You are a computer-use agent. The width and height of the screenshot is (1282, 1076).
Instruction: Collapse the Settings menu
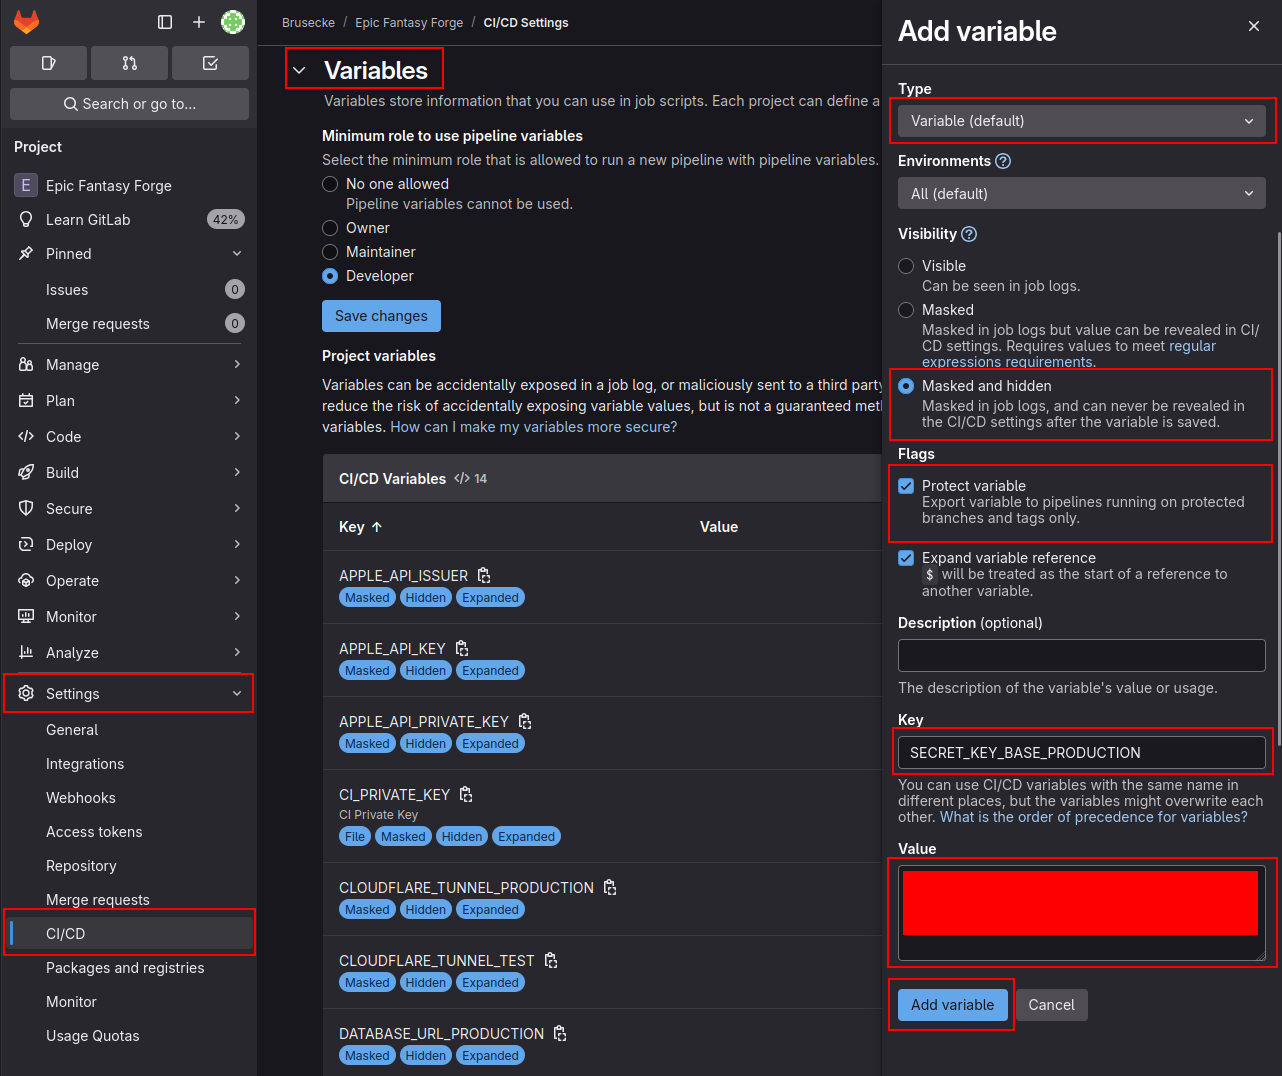tap(128, 693)
